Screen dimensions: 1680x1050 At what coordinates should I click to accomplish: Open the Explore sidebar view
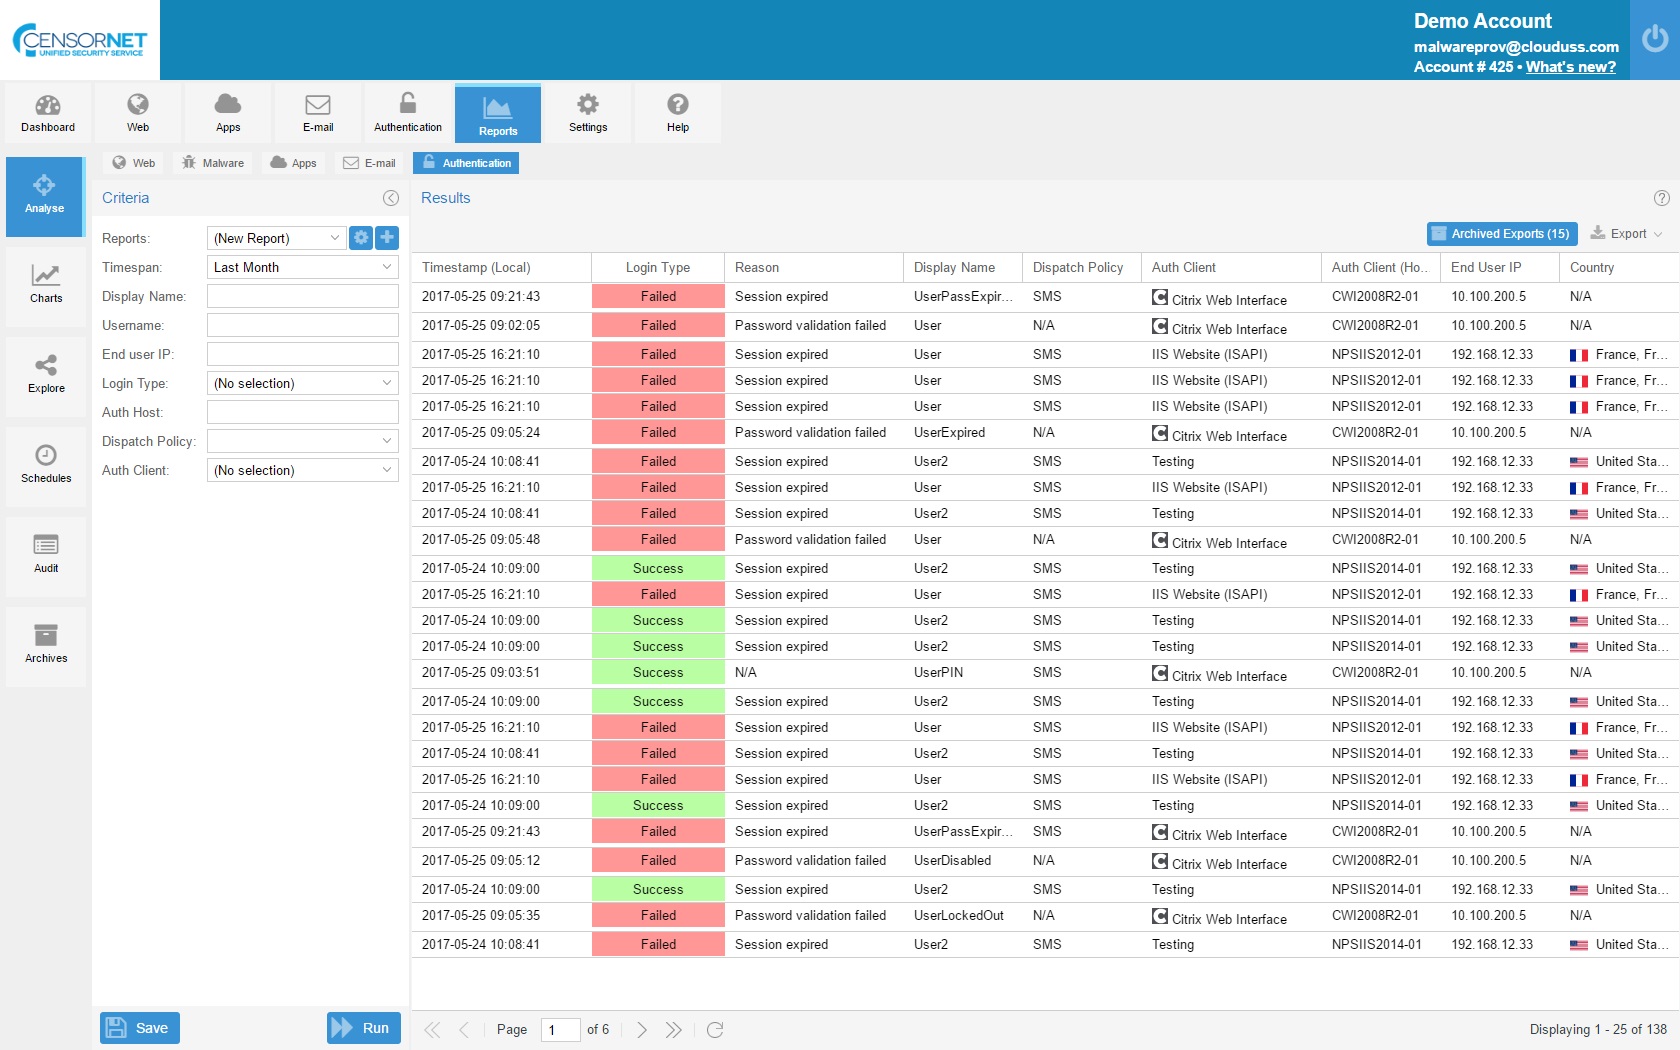pos(46,374)
